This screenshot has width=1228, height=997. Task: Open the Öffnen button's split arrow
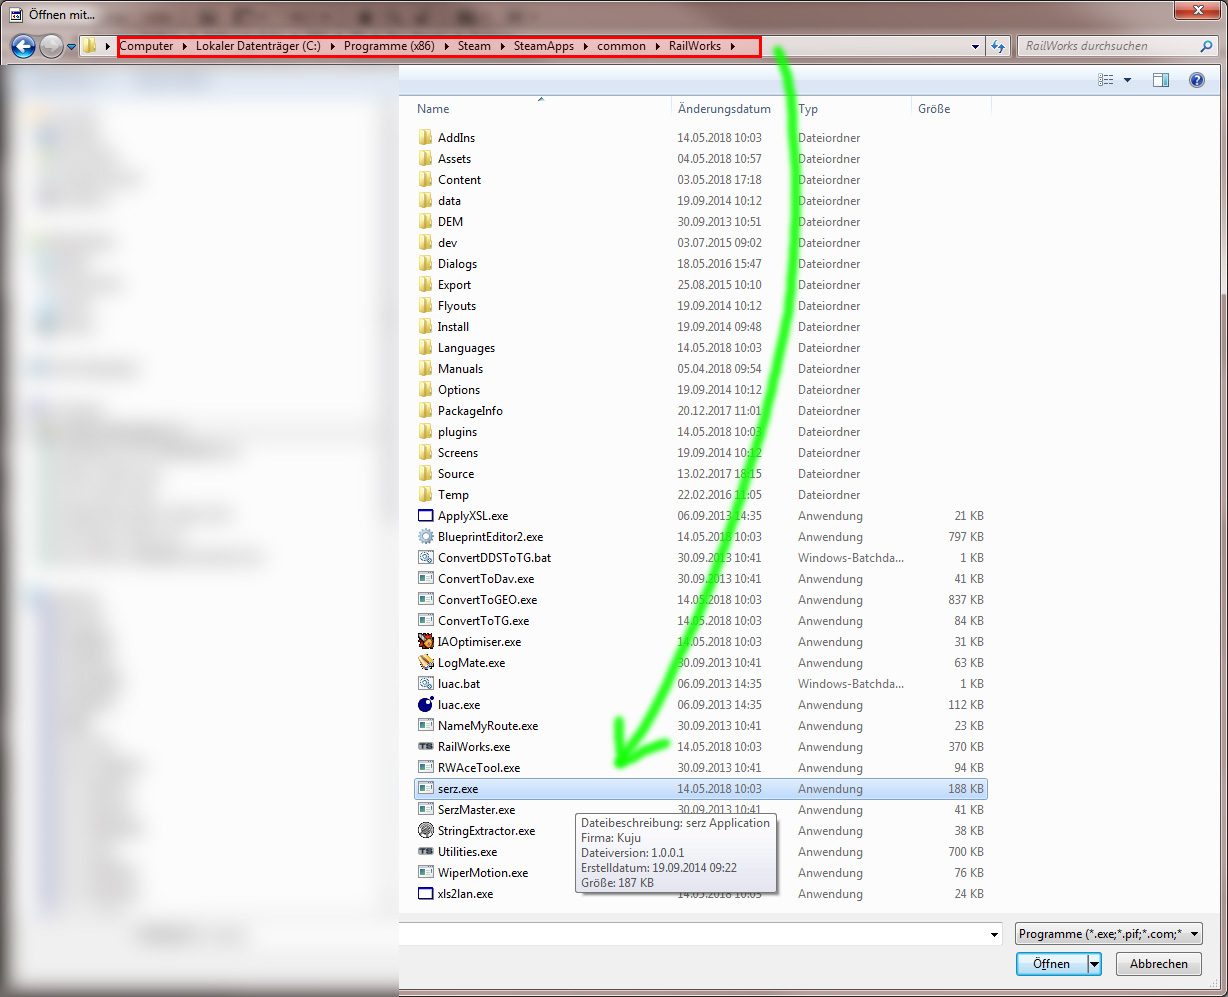1095,964
